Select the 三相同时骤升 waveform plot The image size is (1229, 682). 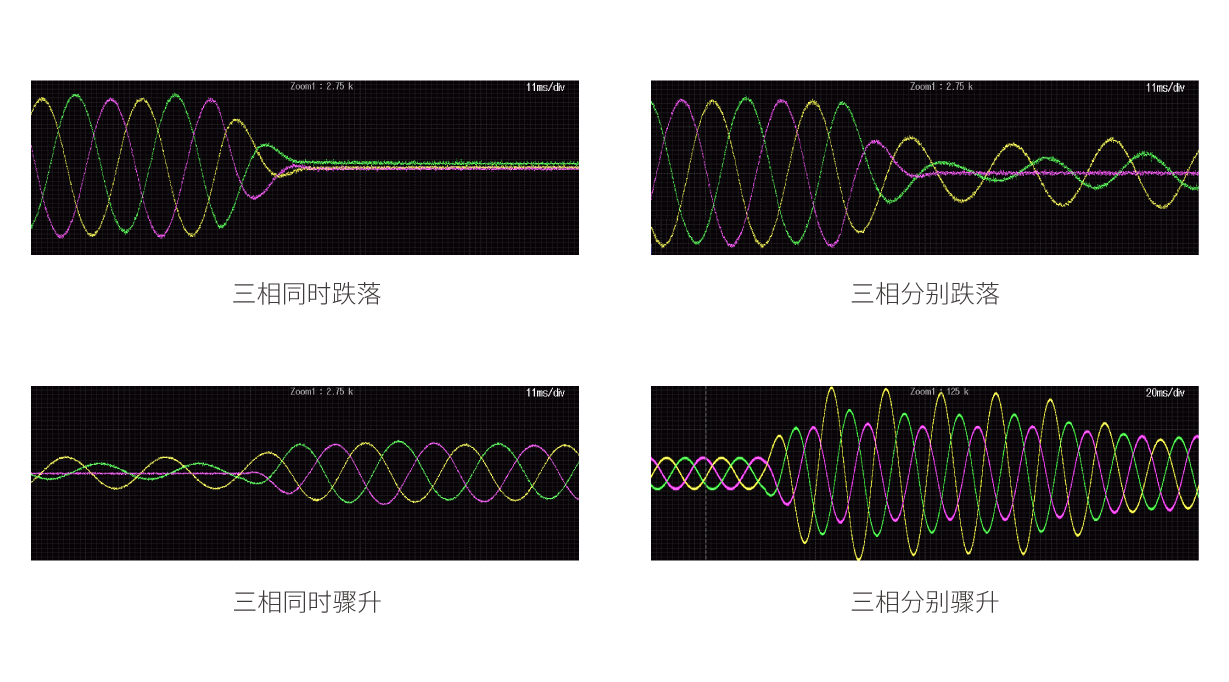304,473
